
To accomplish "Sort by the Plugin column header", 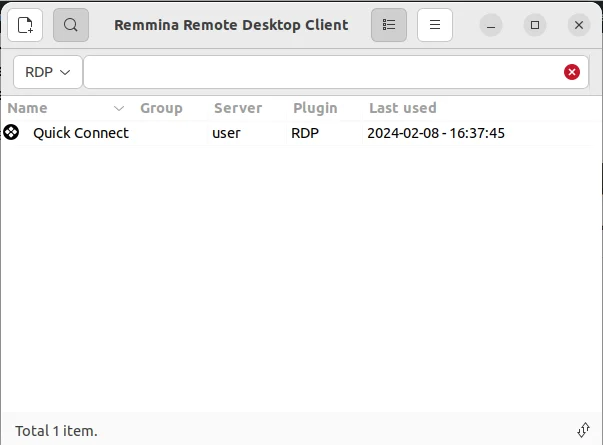I will click(x=315, y=108).
